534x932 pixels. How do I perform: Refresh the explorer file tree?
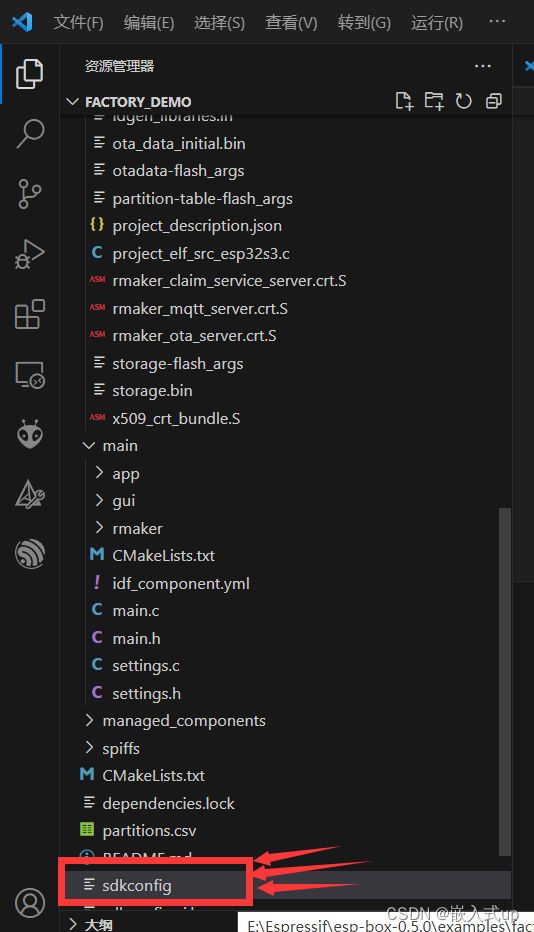(464, 101)
